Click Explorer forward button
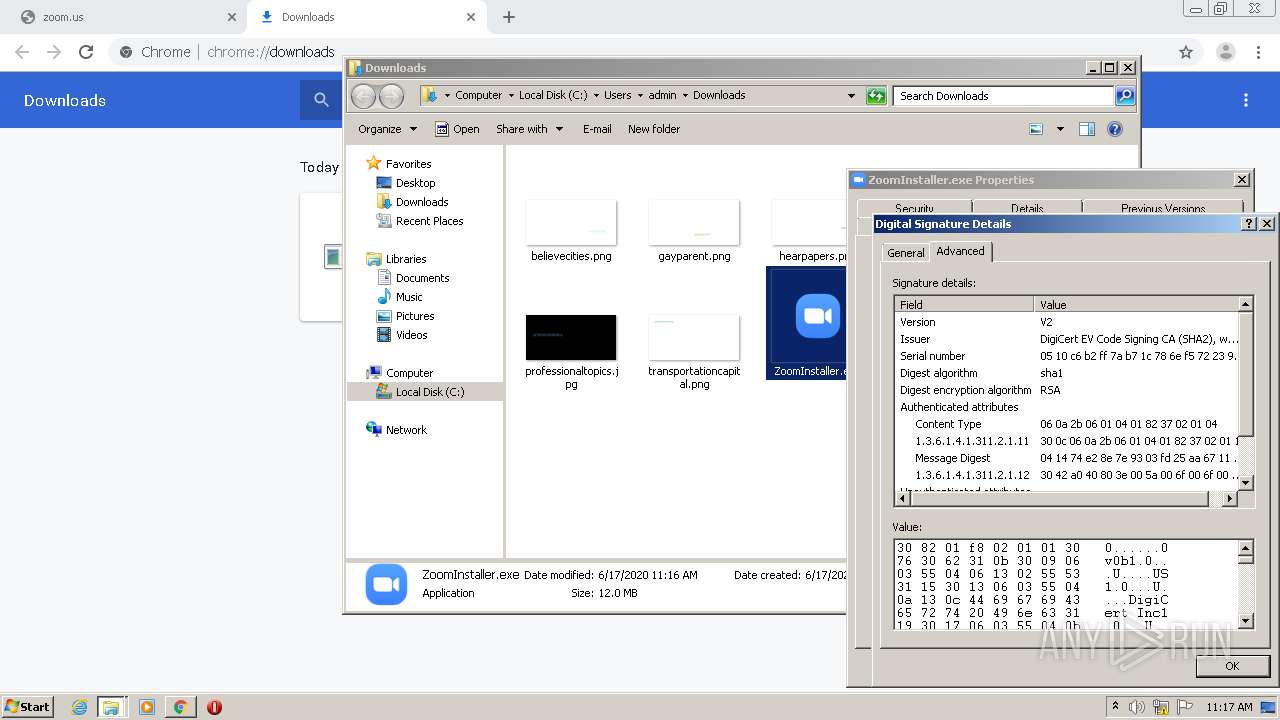 tap(391, 96)
